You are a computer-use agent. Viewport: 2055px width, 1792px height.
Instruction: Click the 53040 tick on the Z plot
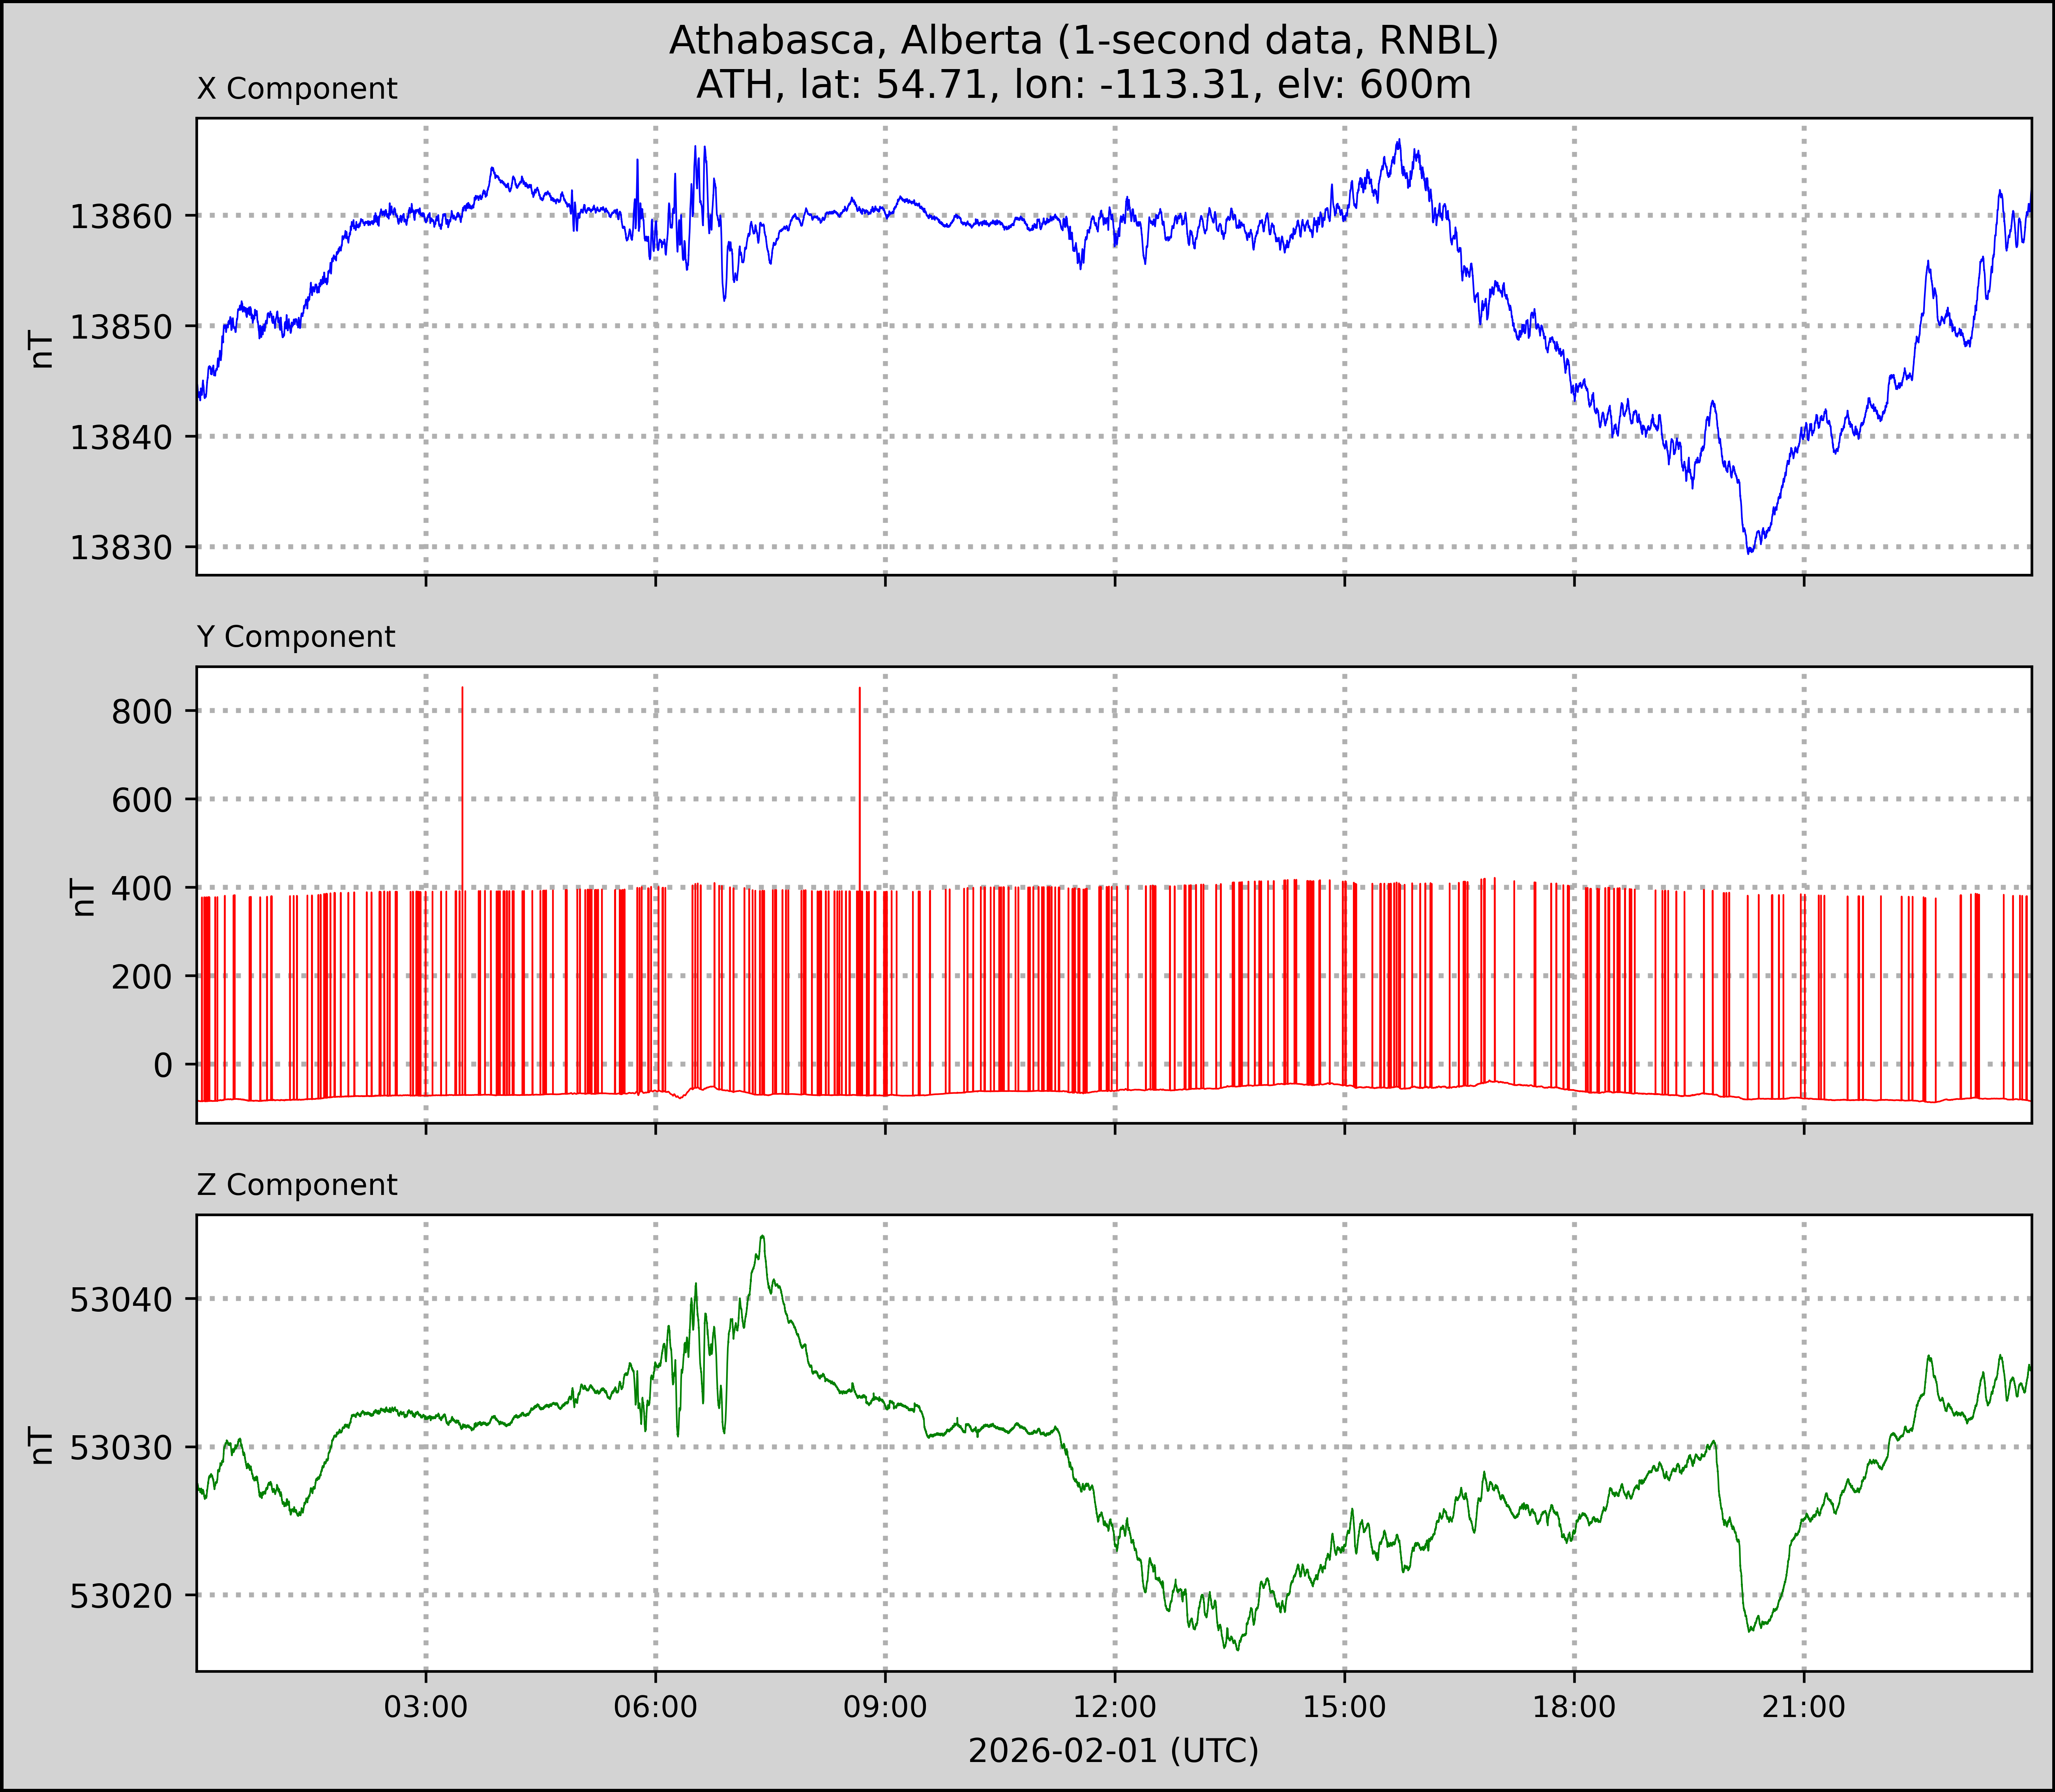tap(121, 1300)
